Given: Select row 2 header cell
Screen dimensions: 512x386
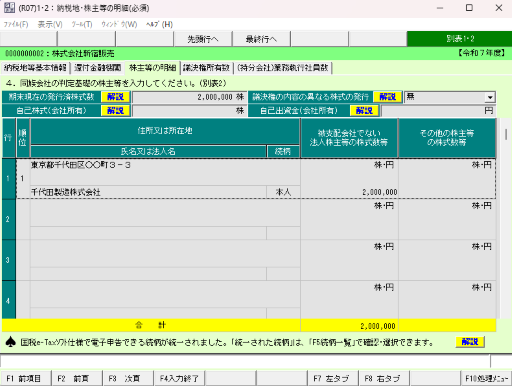Looking at the screenshot, I should click(x=8, y=219).
